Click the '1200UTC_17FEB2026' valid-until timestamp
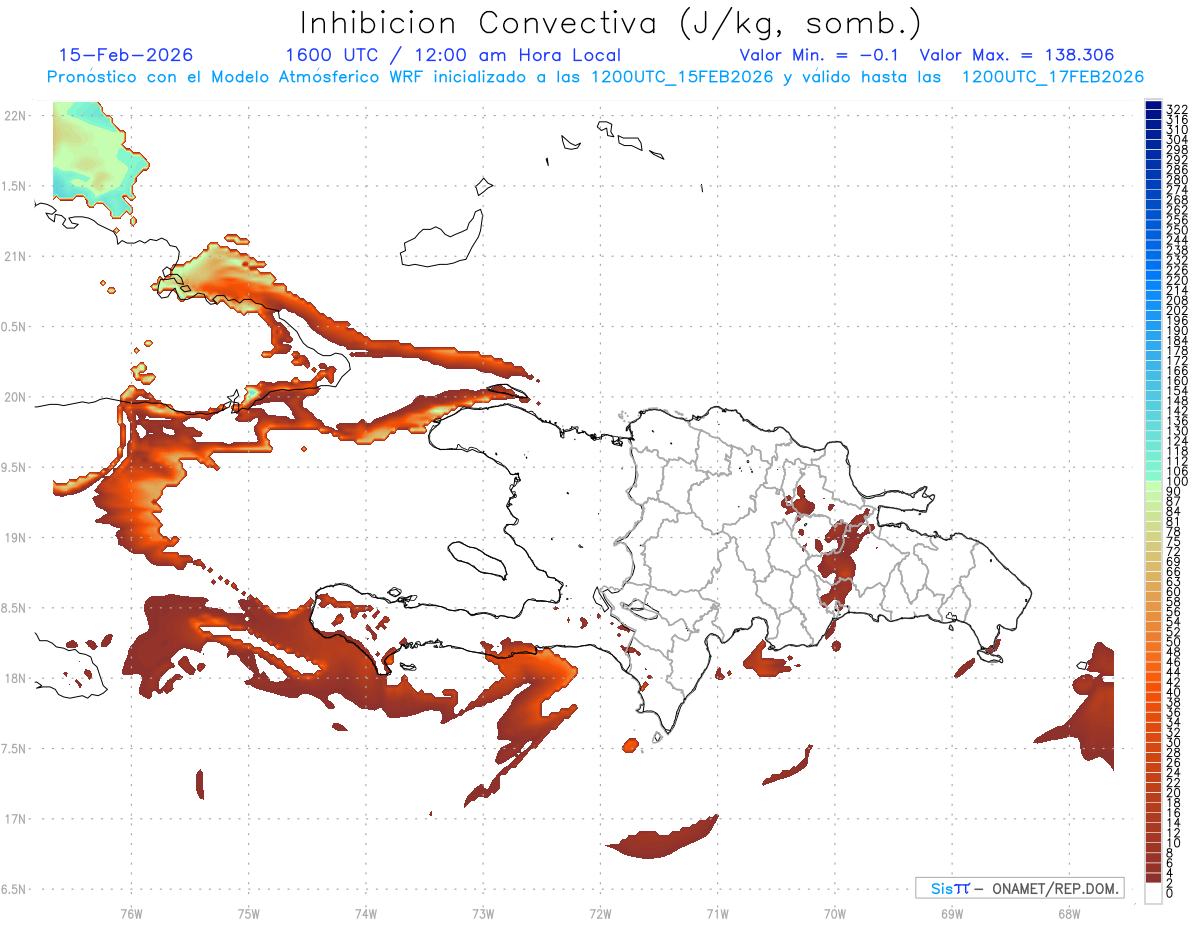The width and height of the screenshot is (1200, 927). pyautogui.click(x=1053, y=77)
